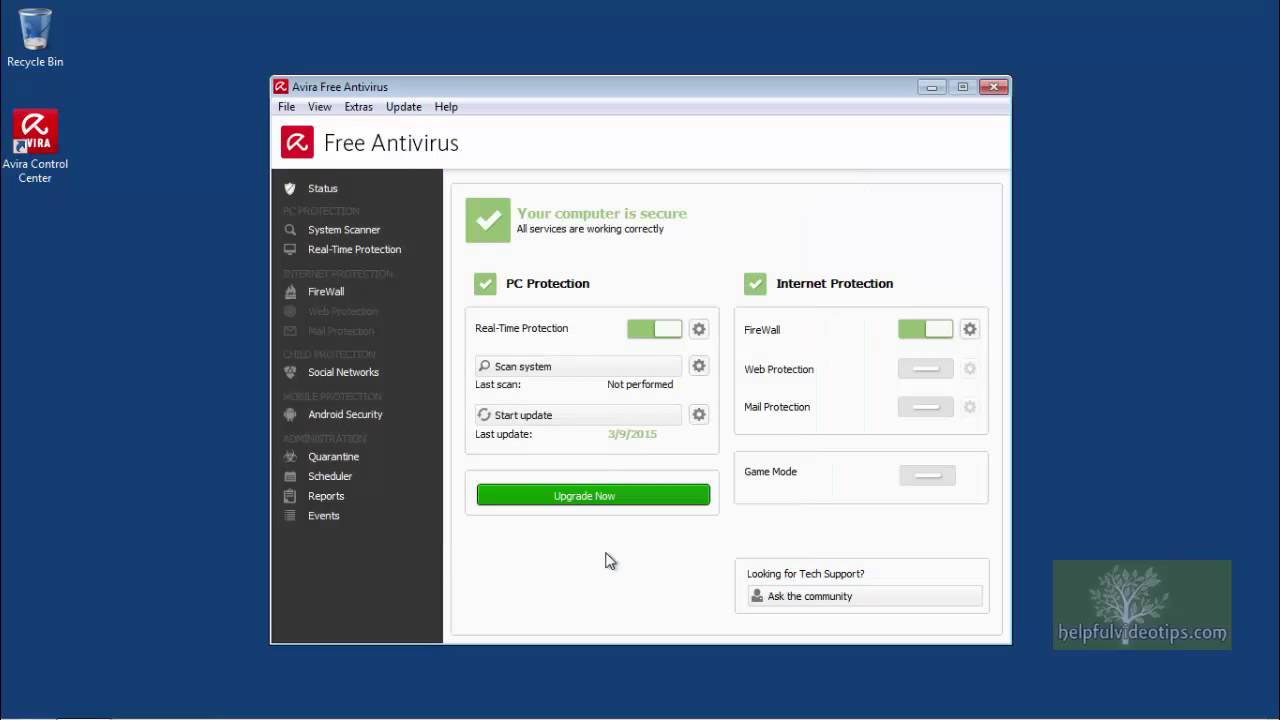Click the green Upgrade Now button
This screenshot has width=1280, height=720.
(593, 495)
